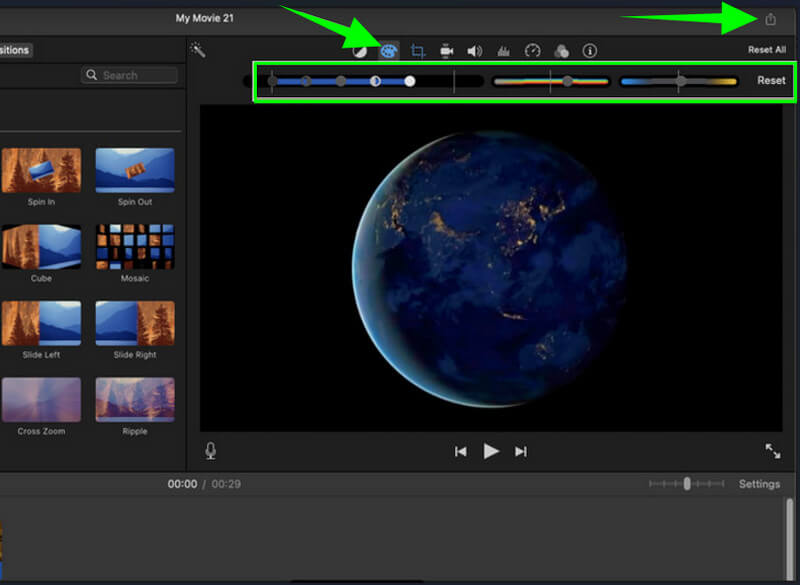Open the Noise Reduction and Equalizer controls
The image size is (800, 585).
click(x=504, y=49)
